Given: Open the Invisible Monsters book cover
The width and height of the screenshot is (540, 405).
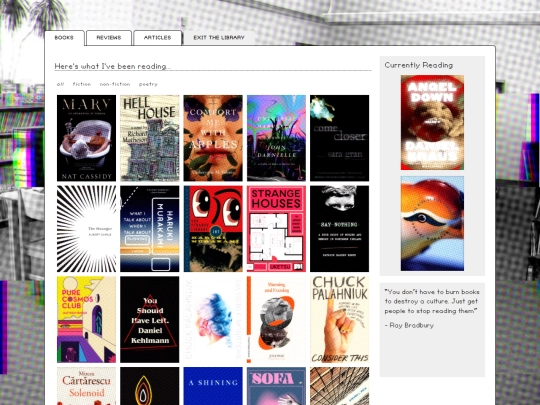Looking at the screenshot, I should click(213, 320).
